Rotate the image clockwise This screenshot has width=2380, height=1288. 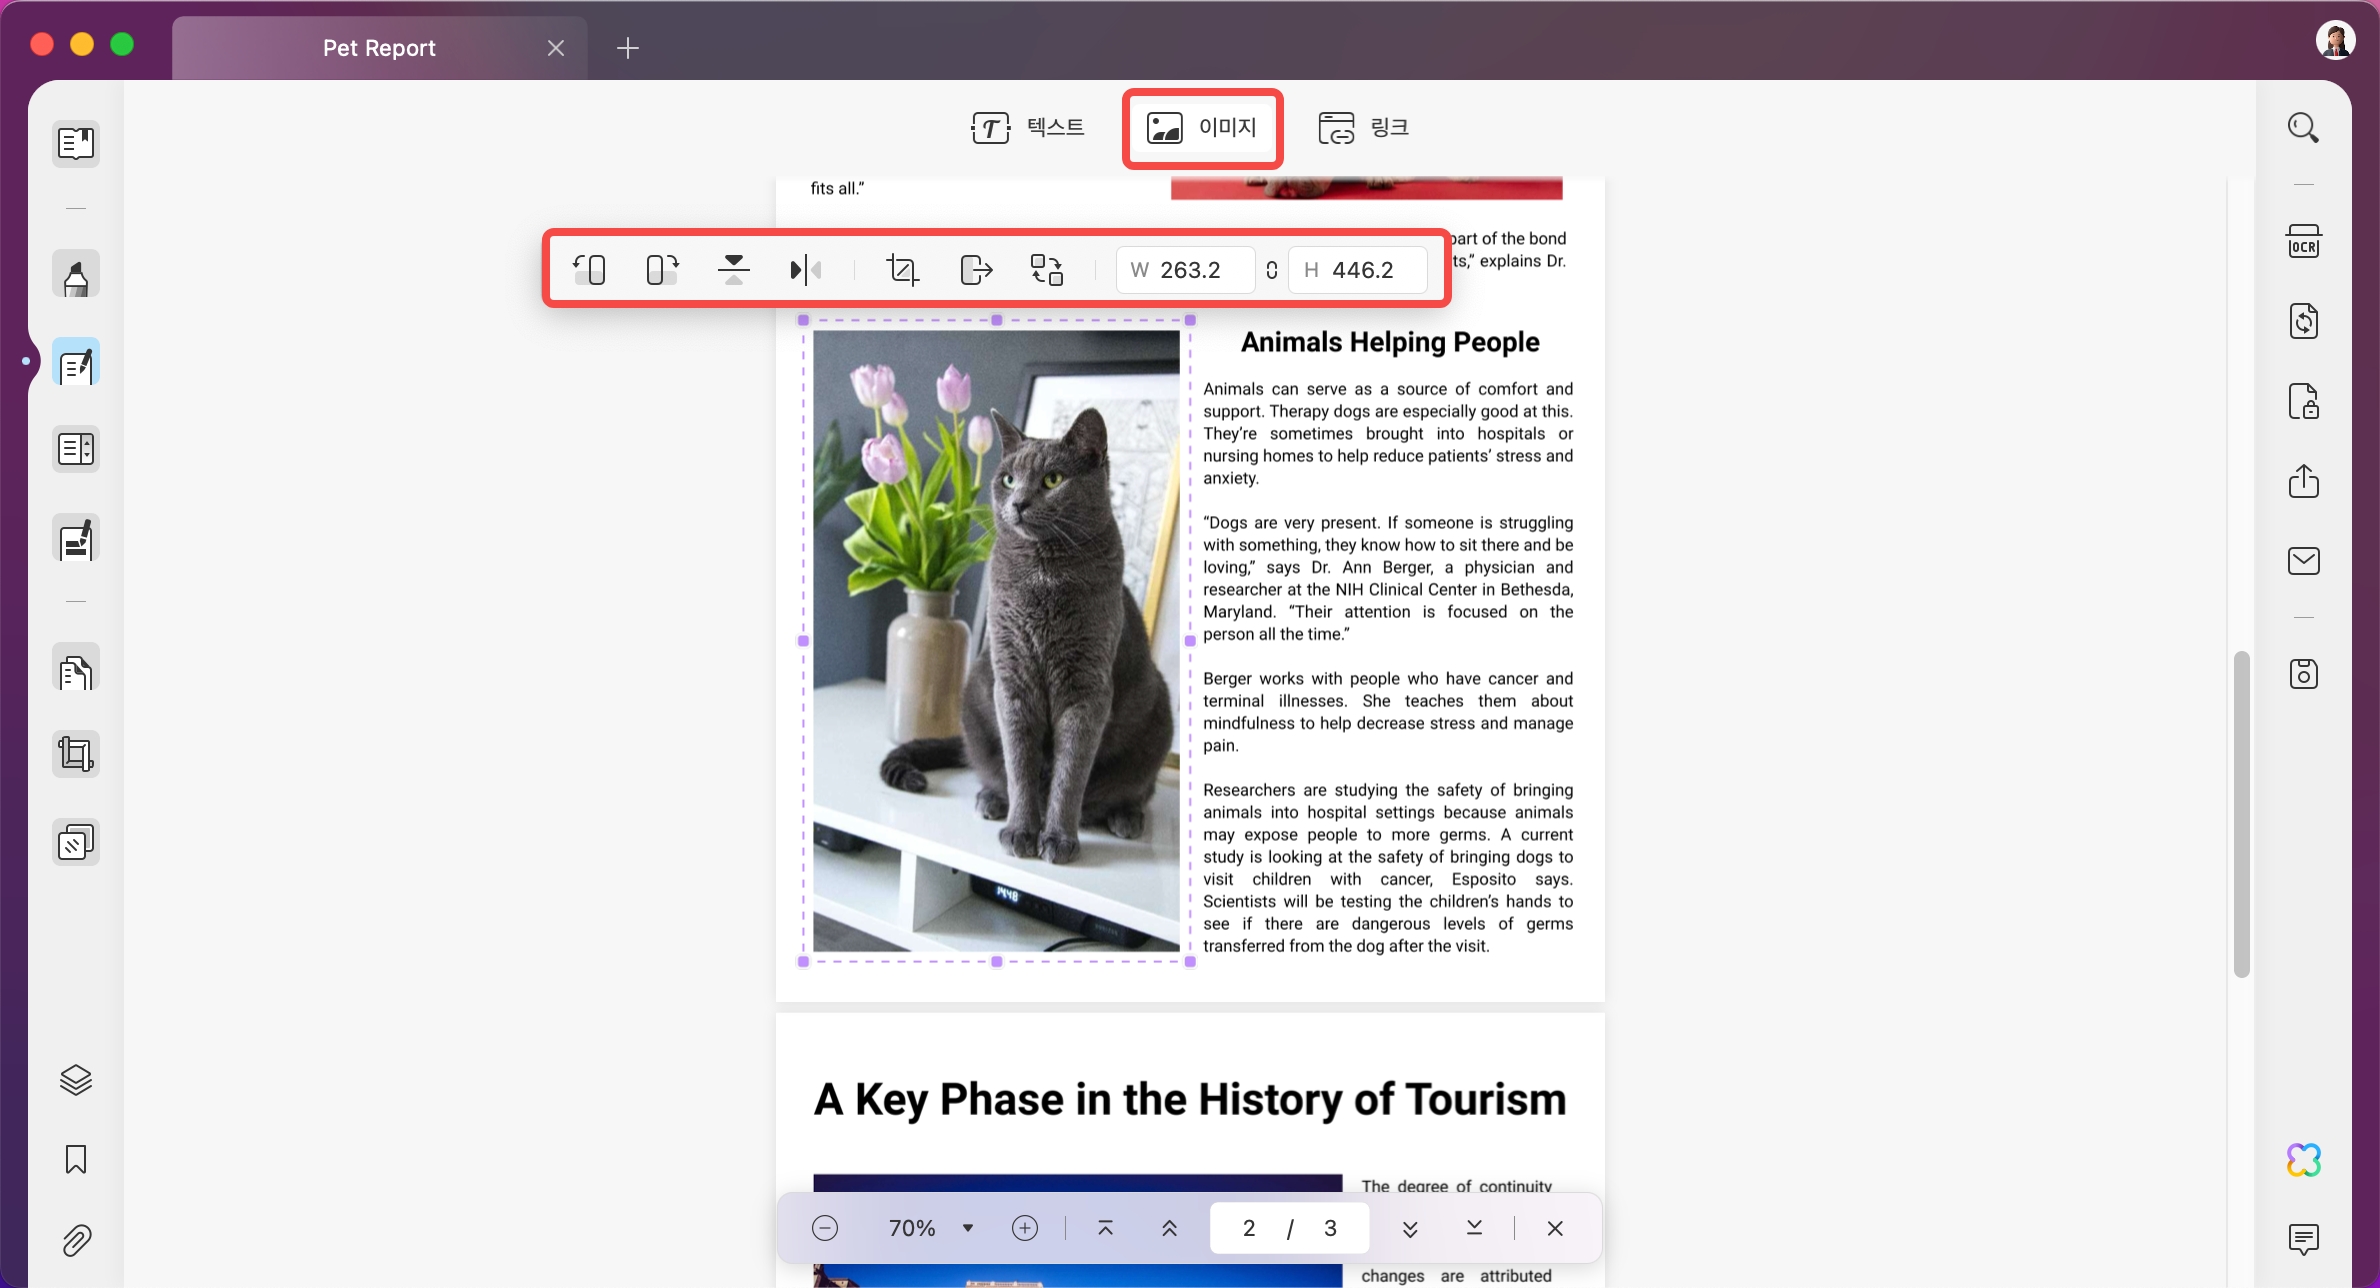point(662,270)
